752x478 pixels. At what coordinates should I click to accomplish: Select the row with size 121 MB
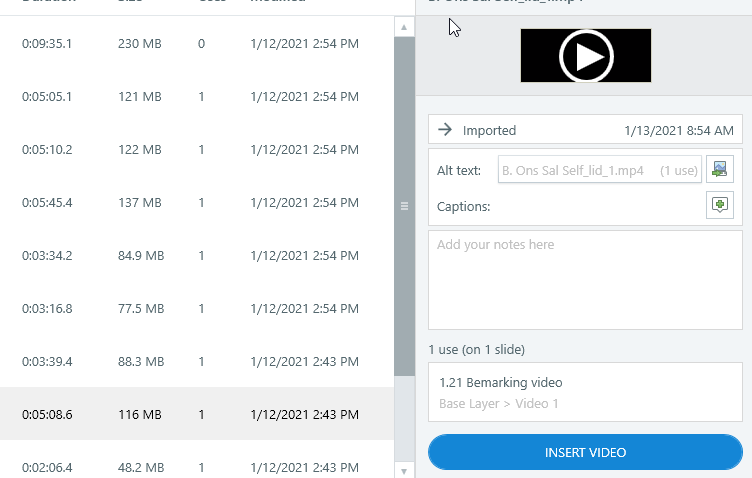[x=197, y=96]
